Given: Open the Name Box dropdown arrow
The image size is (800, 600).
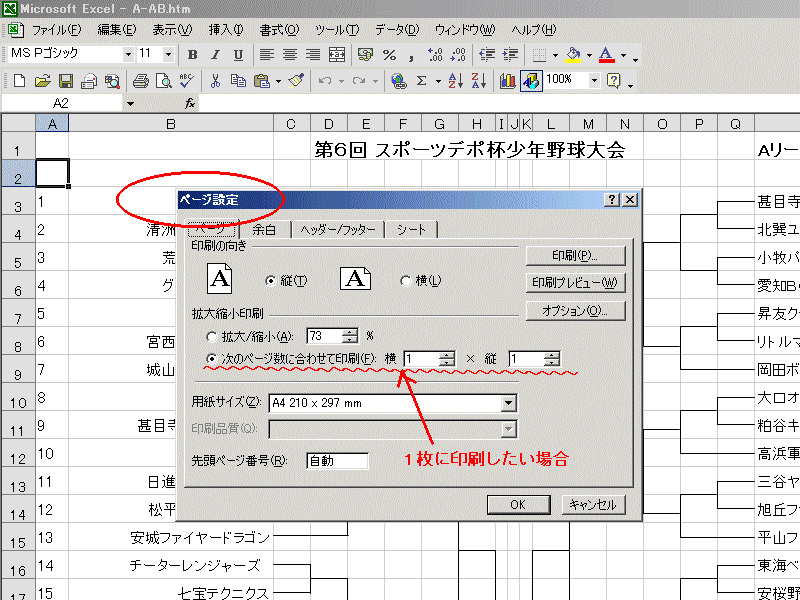Looking at the screenshot, I should coord(131,104).
